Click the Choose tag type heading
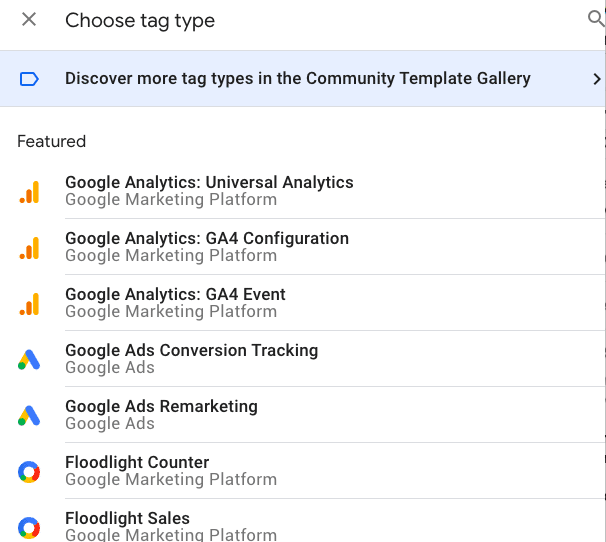The image size is (606, 542). [x=140, y=20]
